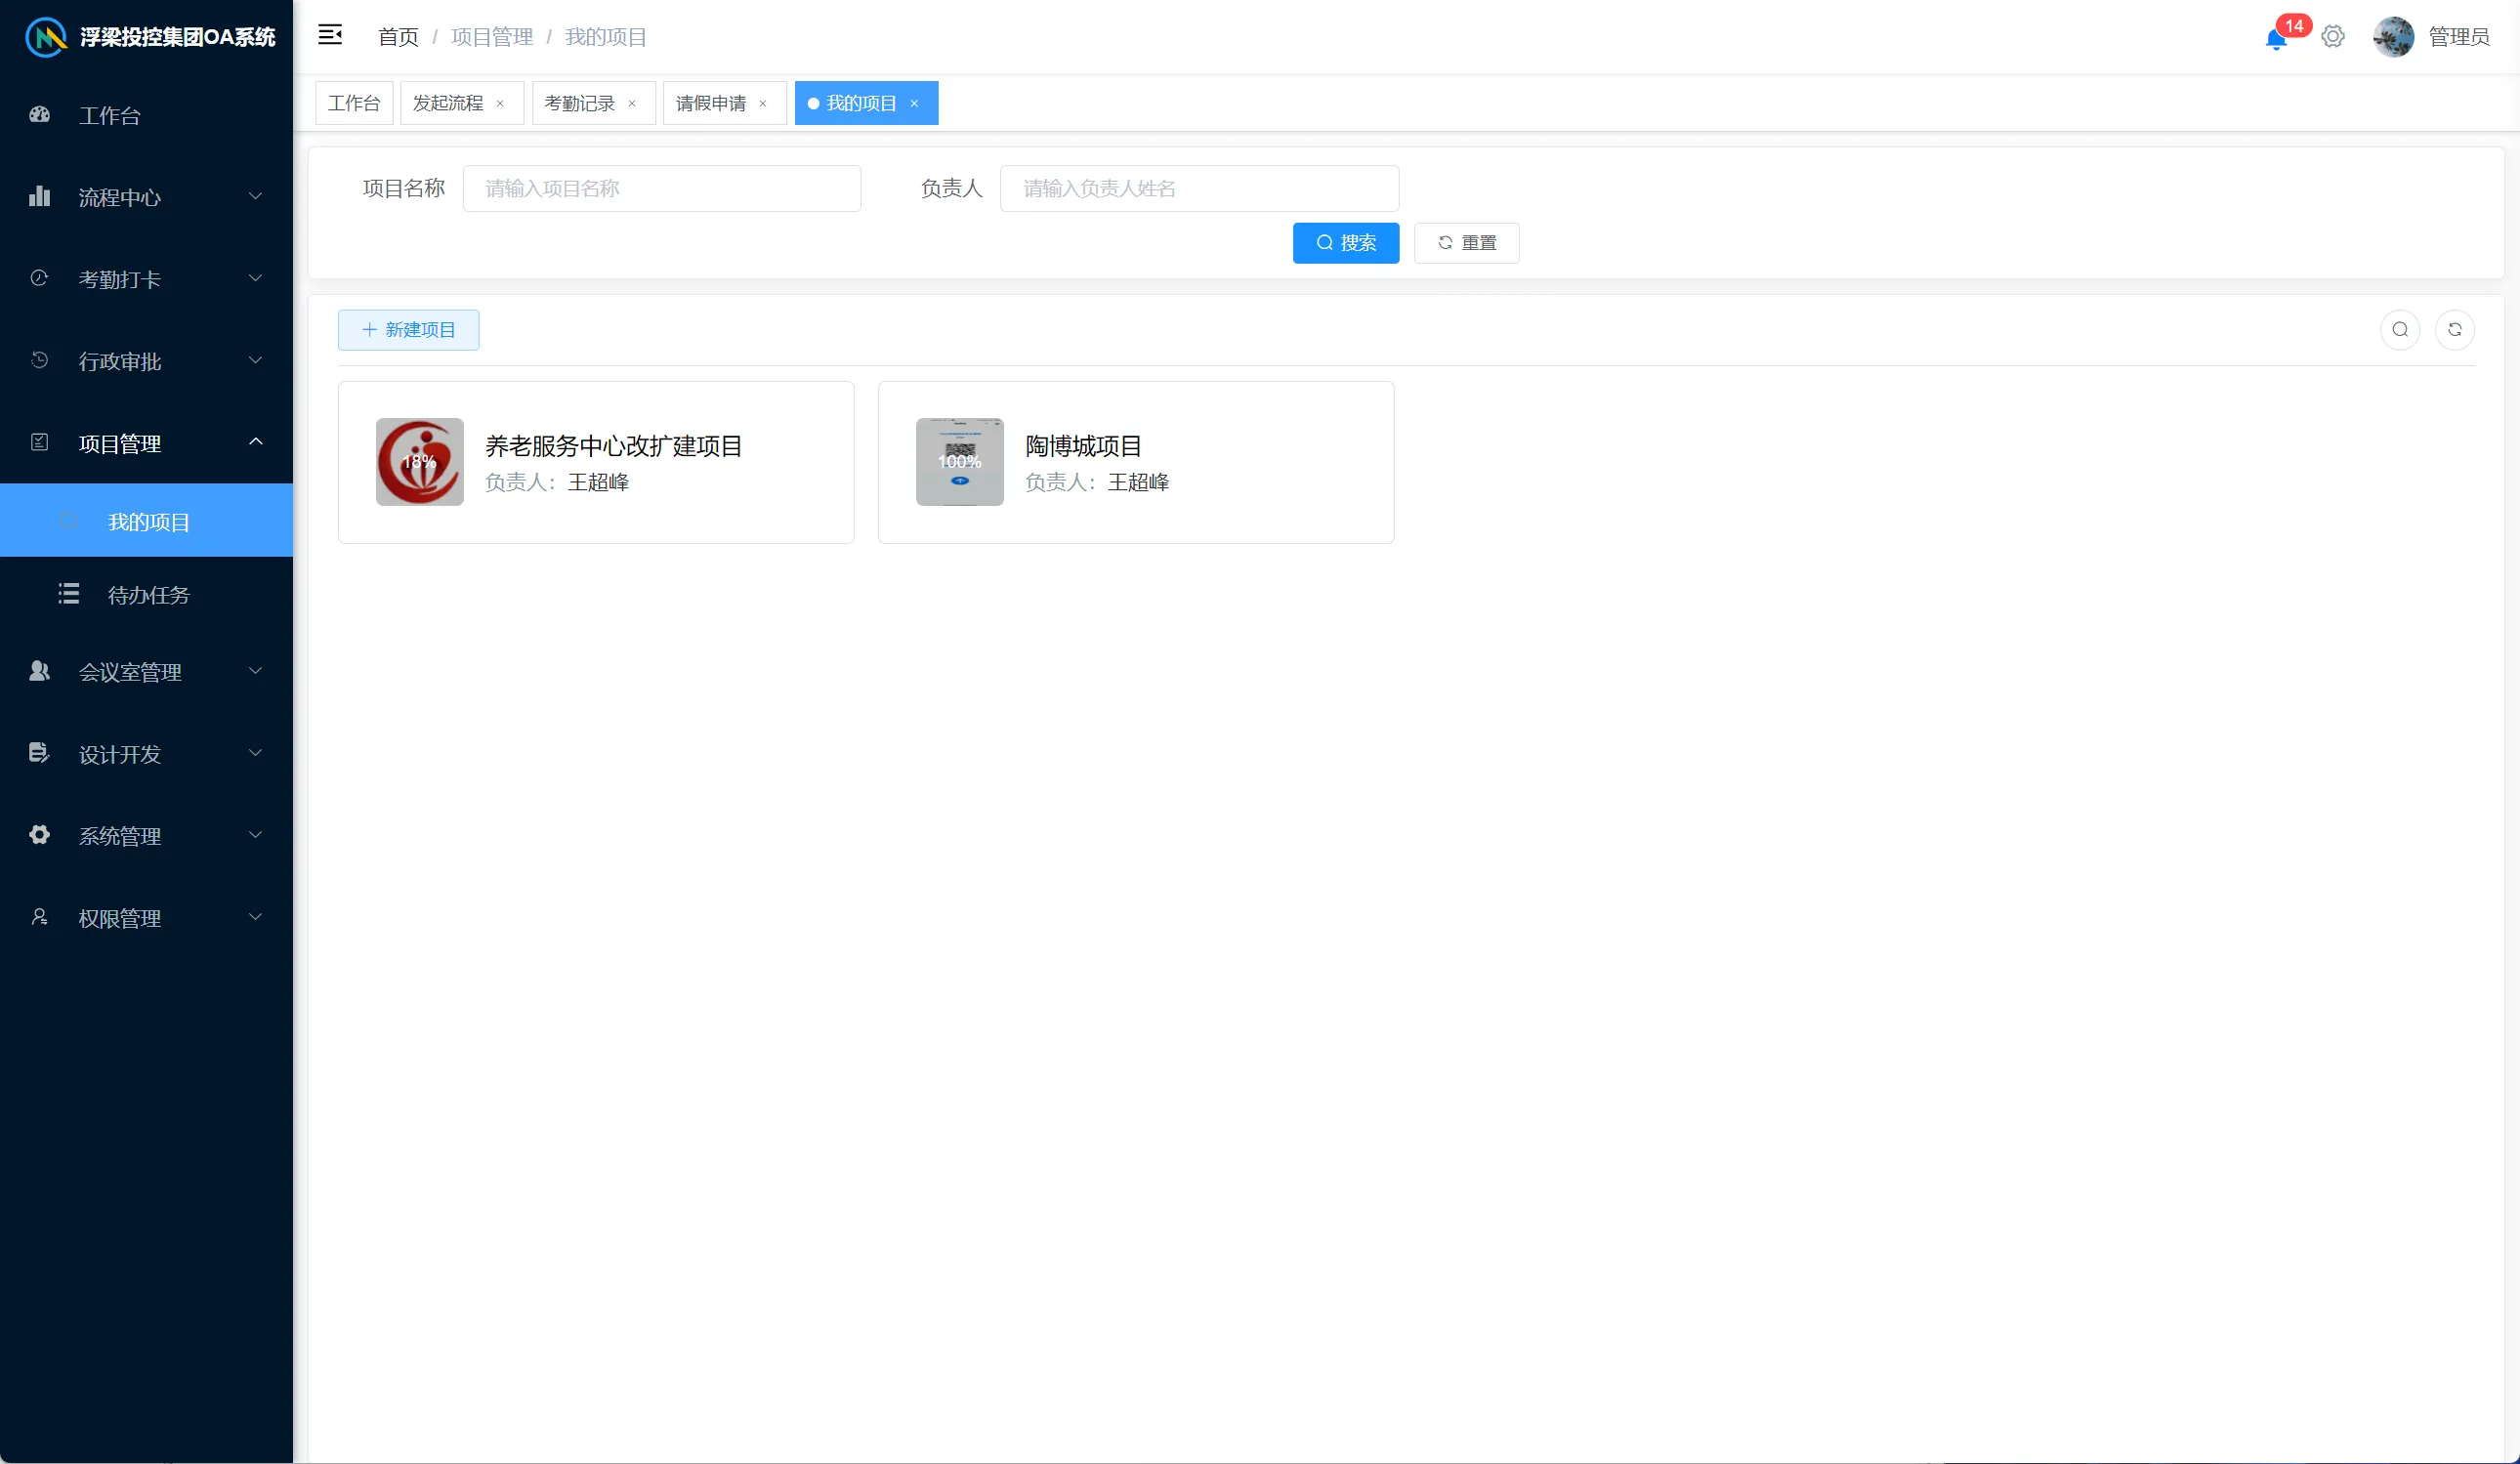2520x1464 pixels.
Task: Click the 重置 reset button
Action: [x=1467, y=243]
